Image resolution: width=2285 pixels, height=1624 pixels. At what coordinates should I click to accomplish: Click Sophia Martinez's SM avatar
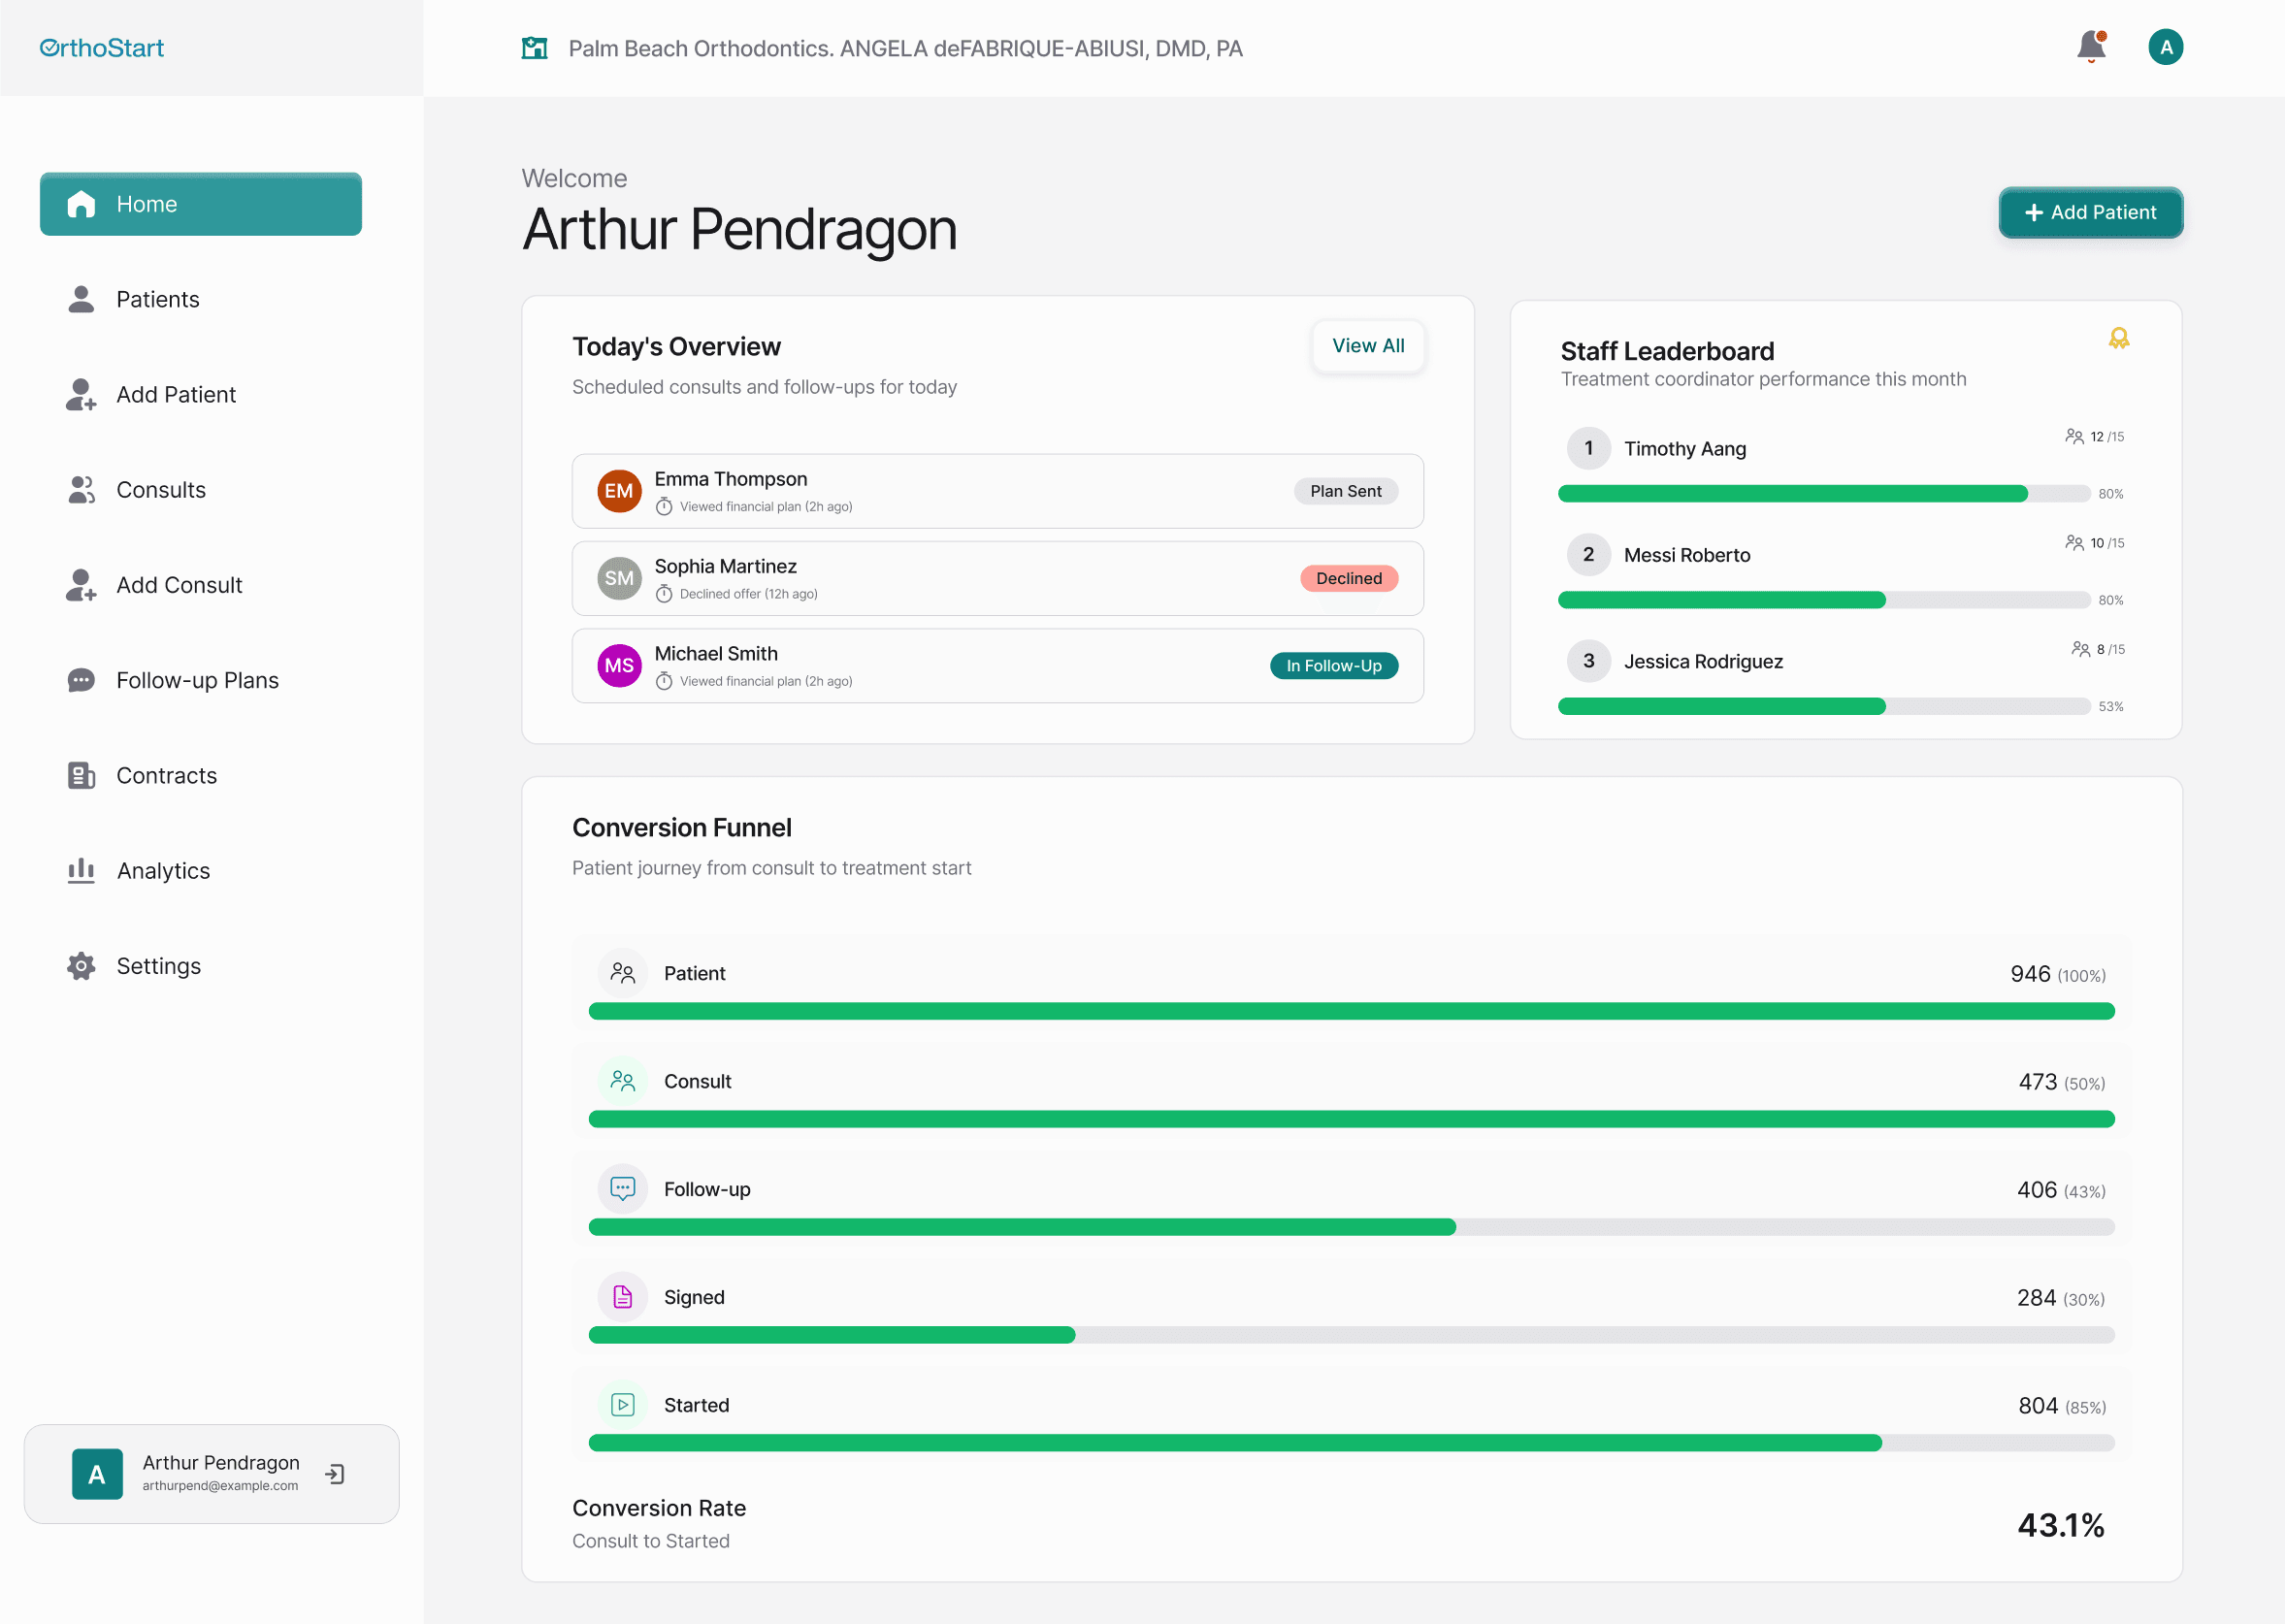619,579
